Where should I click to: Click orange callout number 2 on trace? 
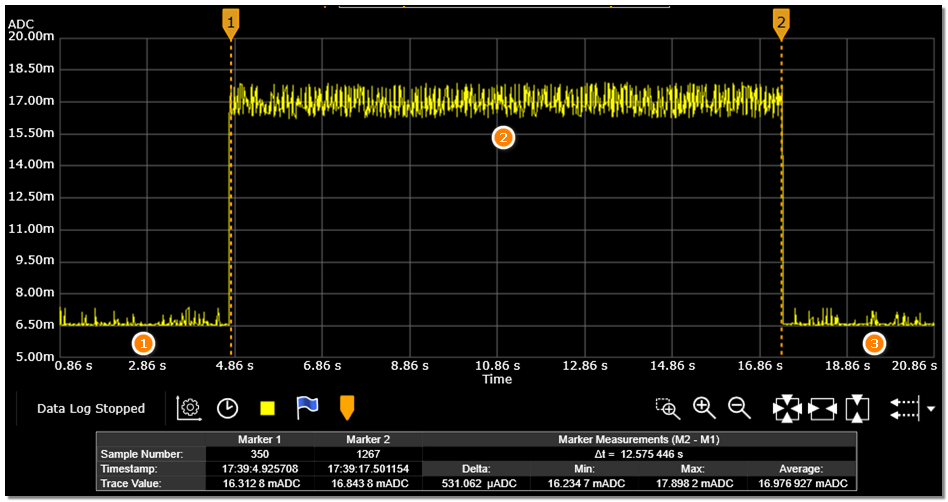(503, 138)
